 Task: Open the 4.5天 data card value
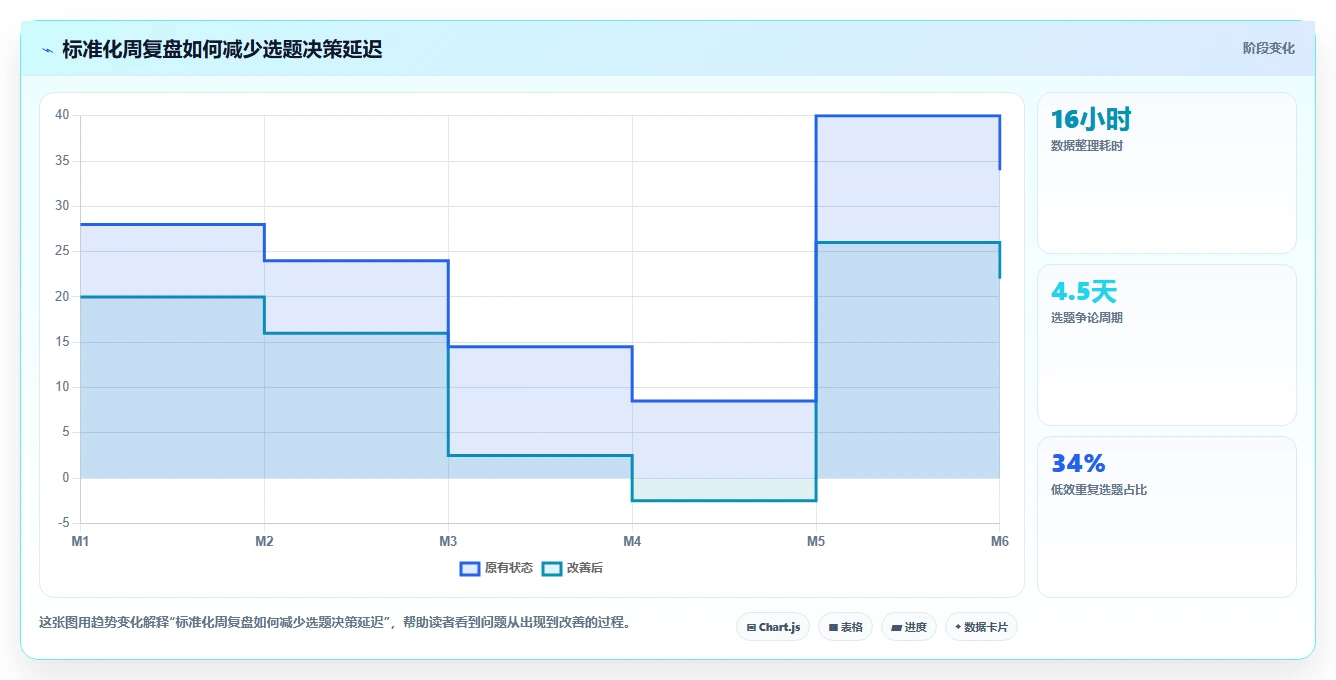pos(1084,292)
